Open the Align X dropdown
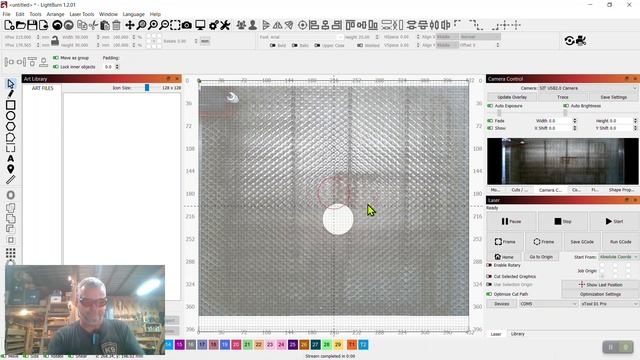This screenshot has width=640, height=360. [447, 37]
